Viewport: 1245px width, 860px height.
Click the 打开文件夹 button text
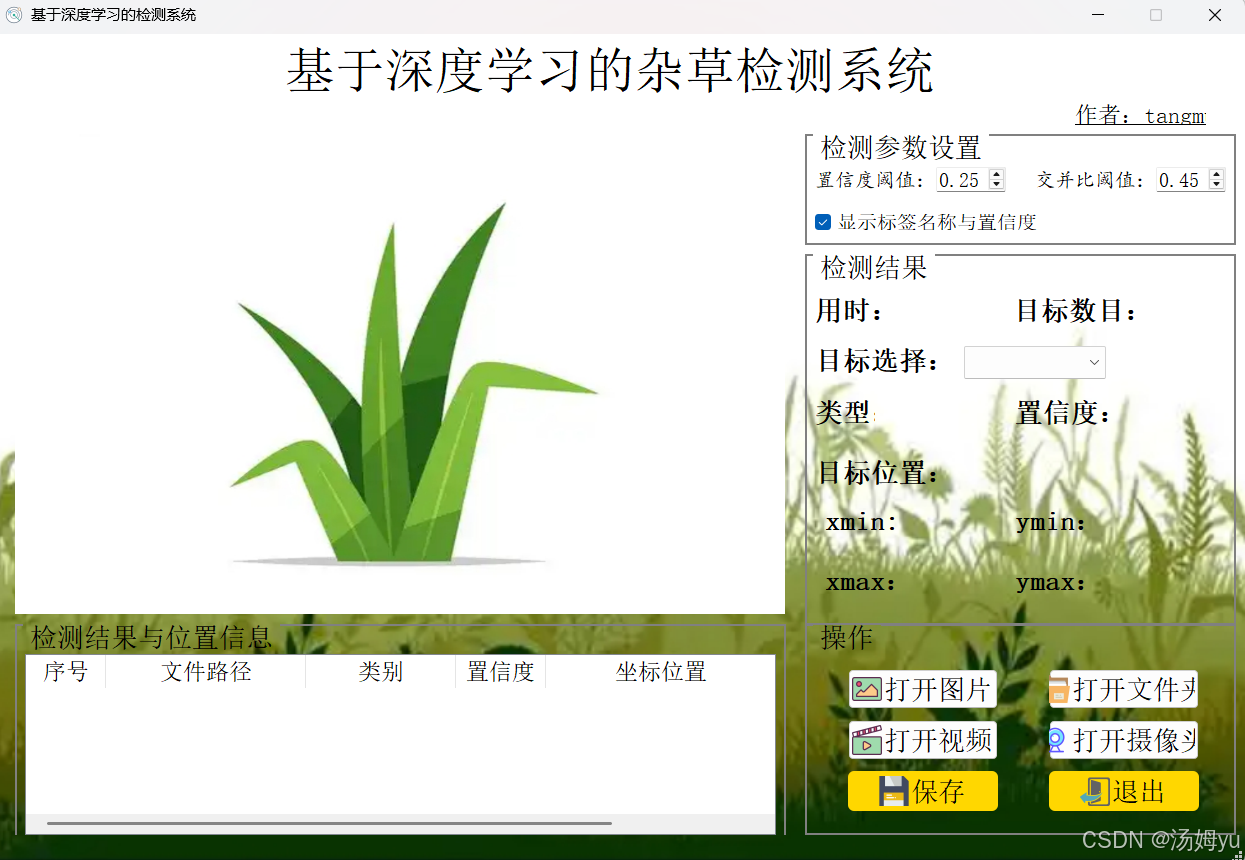[1135, 689]
